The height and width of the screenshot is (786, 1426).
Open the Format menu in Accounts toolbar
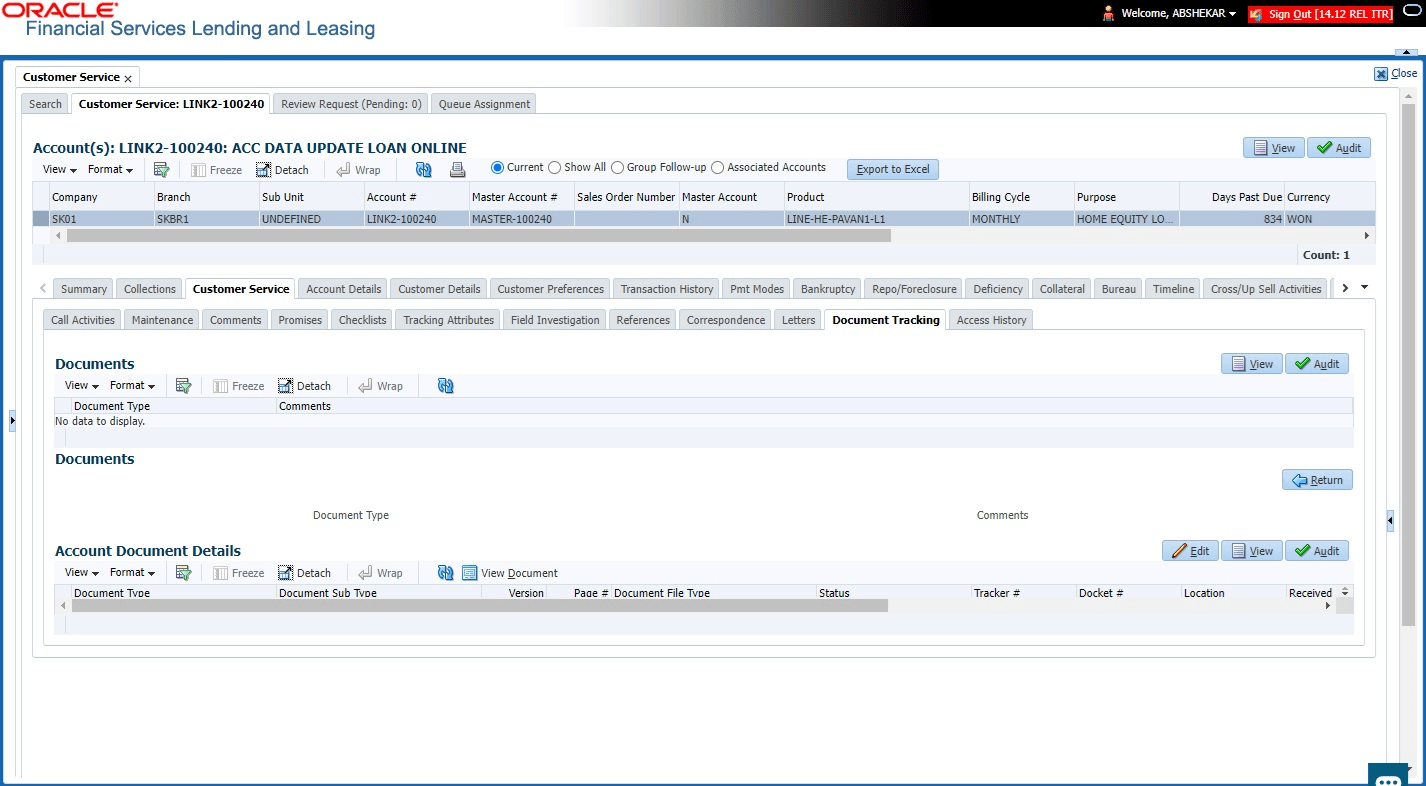110,170
